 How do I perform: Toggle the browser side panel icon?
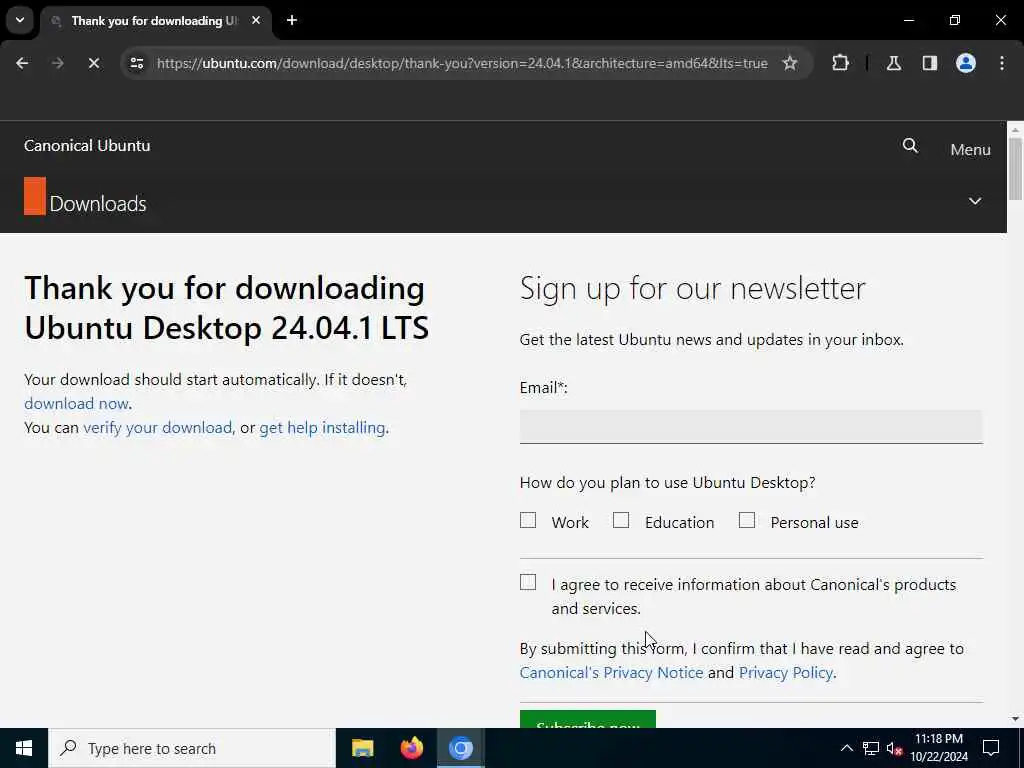tap(929, 63)
